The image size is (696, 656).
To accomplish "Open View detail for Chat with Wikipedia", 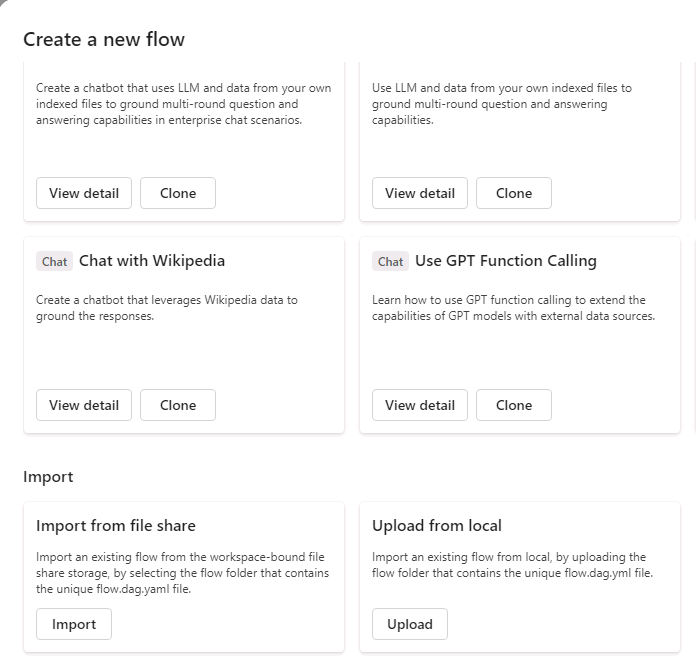I will pos(84,405).
